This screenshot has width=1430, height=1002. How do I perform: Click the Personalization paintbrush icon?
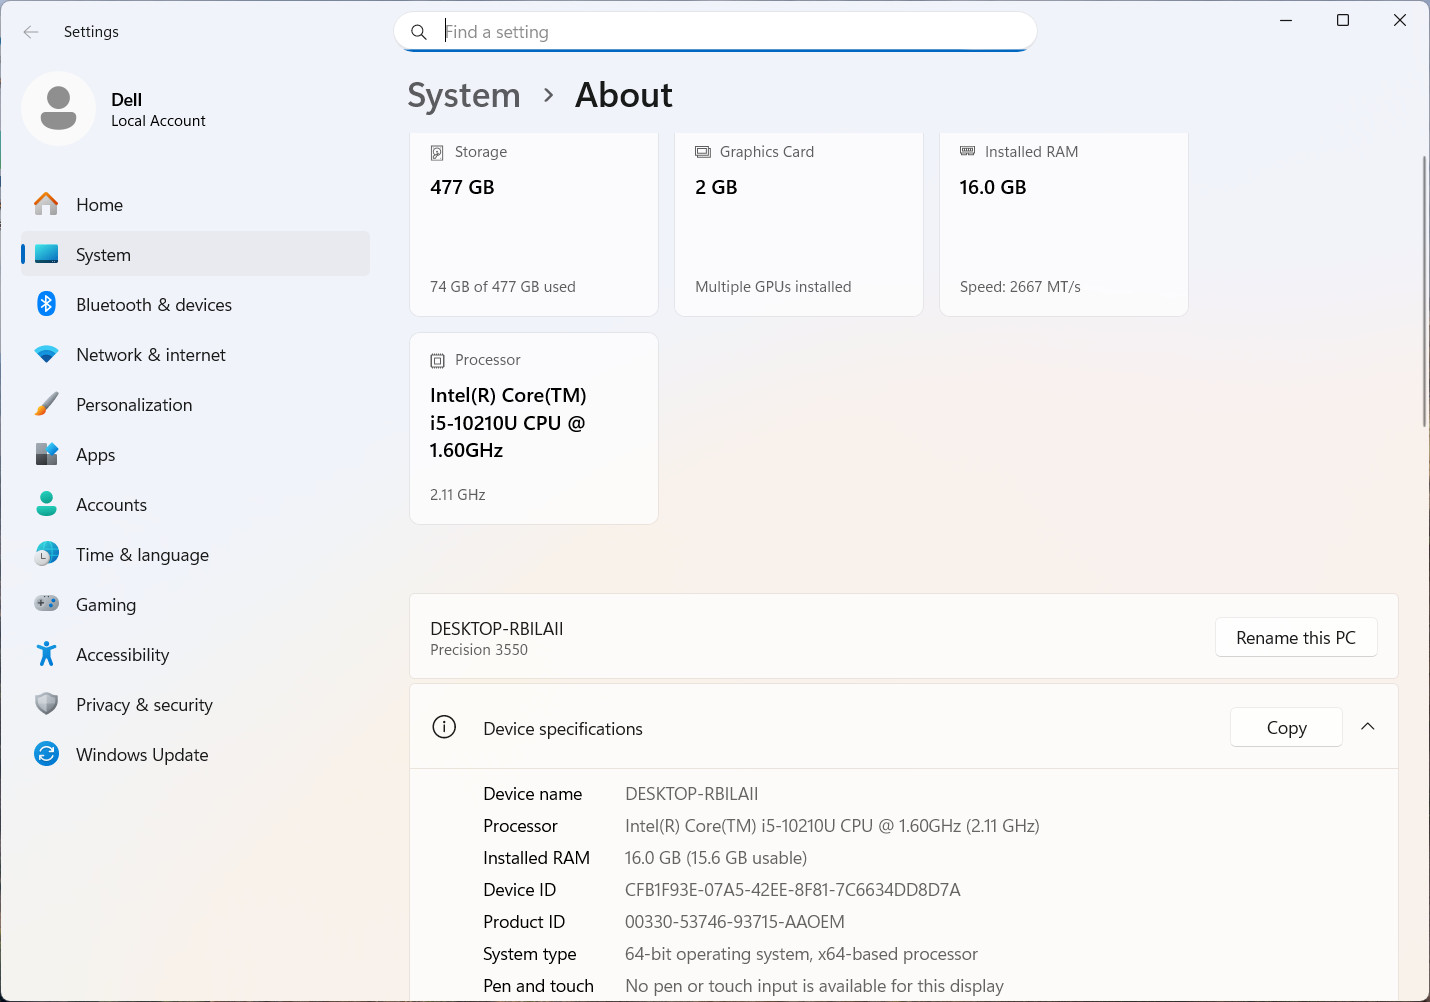[46, 404]
